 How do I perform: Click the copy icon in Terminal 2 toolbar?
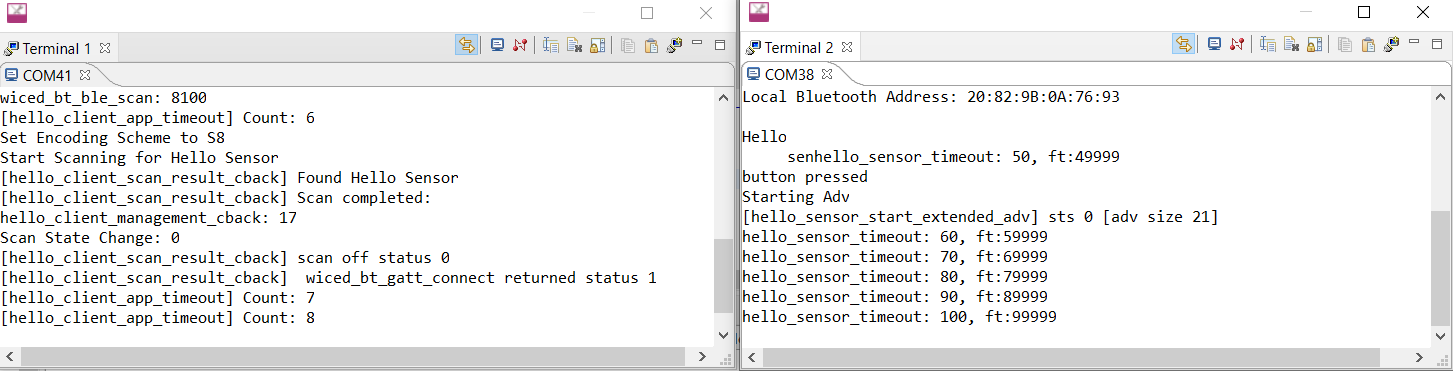click(1345, 44)
